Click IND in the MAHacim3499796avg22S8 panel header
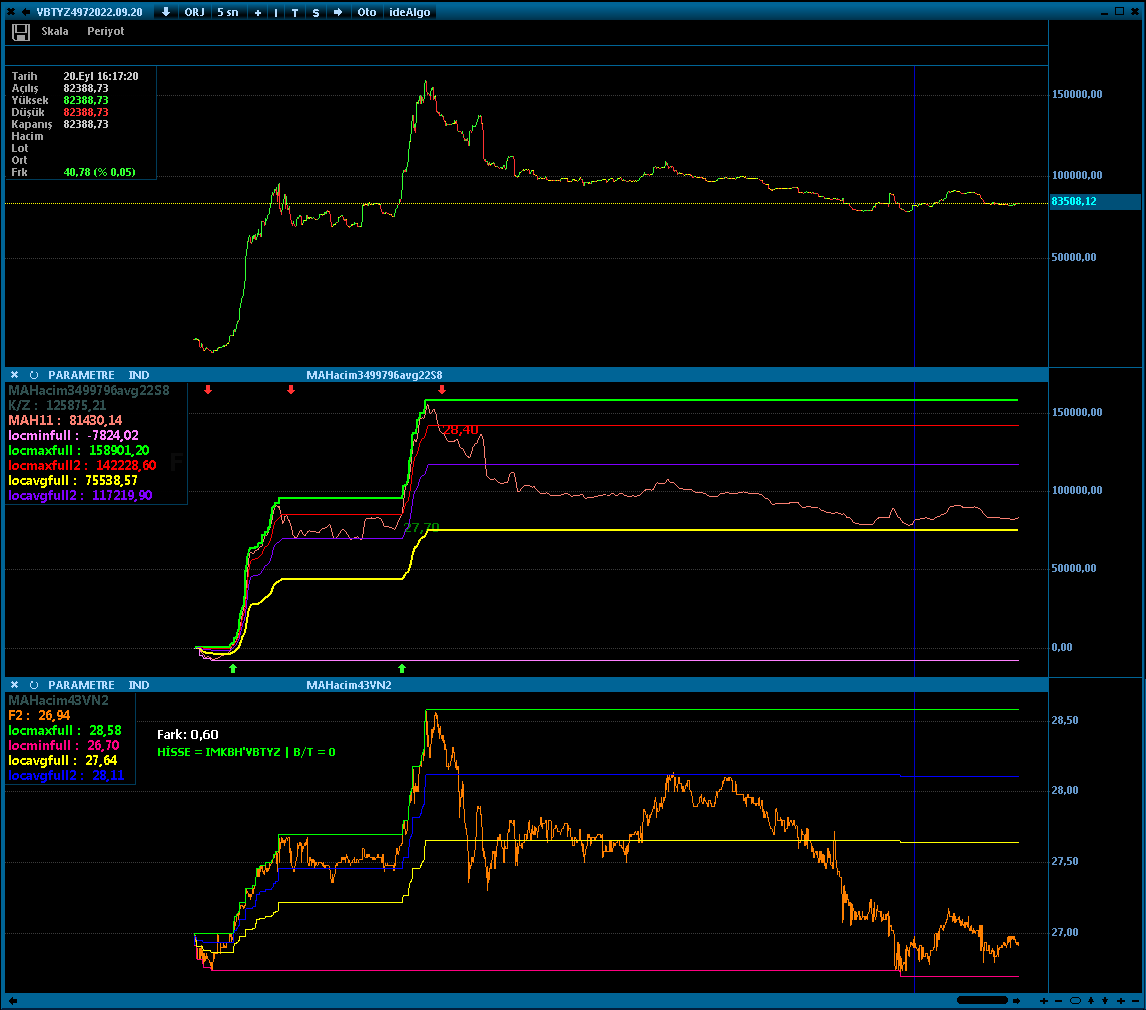 coord(139,375)
